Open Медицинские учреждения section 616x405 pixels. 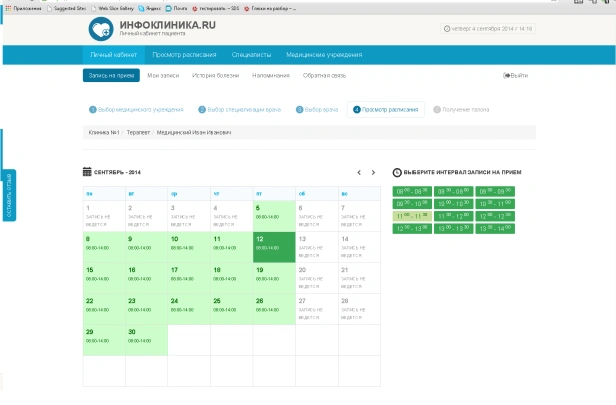(x=324, y=55)
